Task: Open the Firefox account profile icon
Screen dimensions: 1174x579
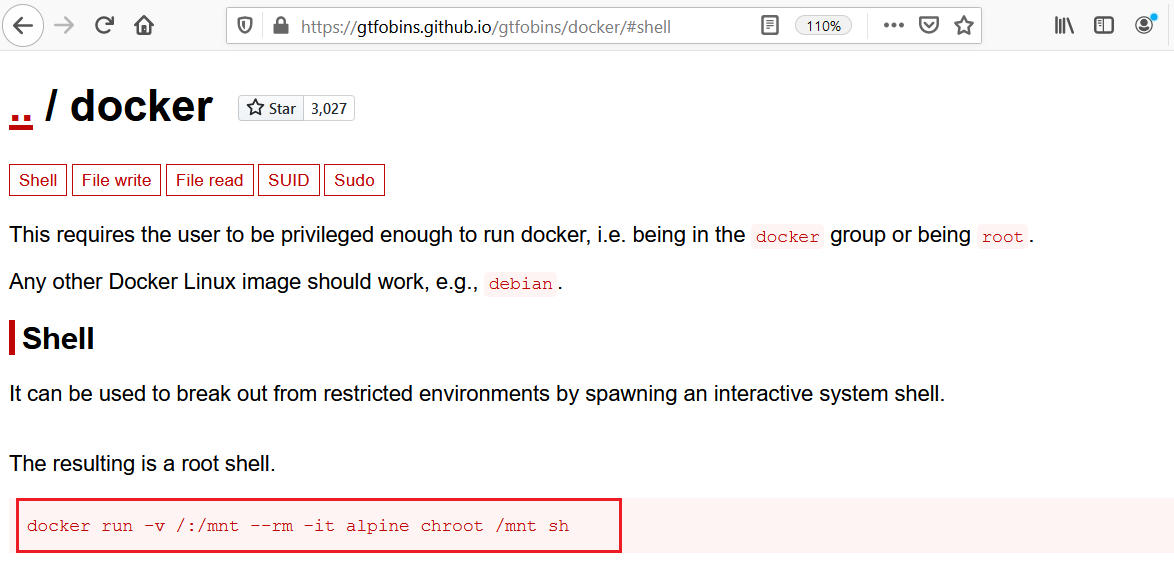Action: click(x=1145, y=25)
